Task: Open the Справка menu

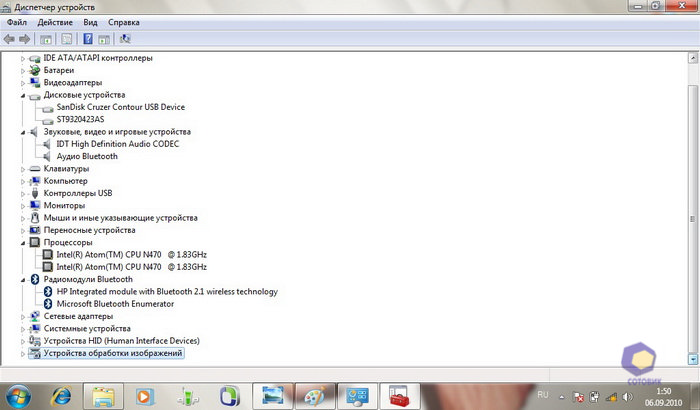Action: (x=123, y=21)
